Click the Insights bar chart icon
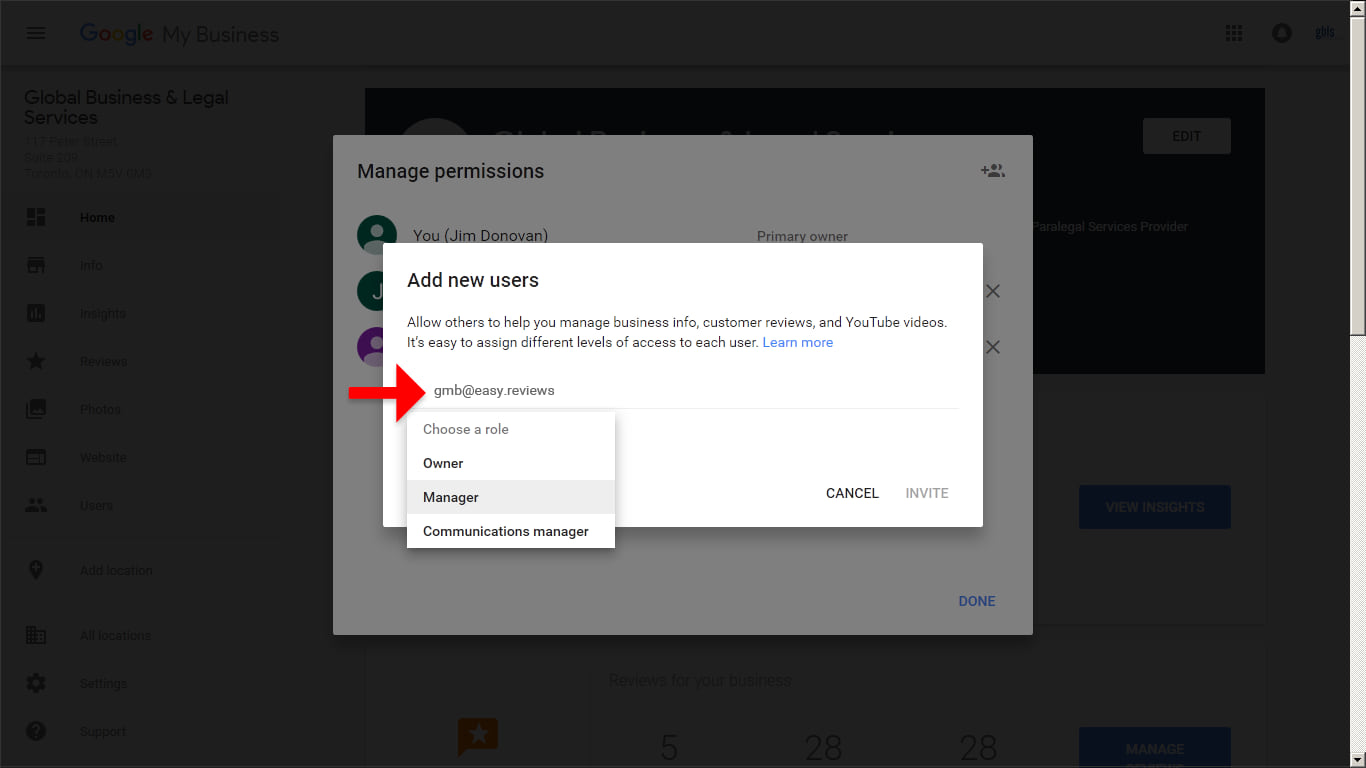This screenshot has height=768, width=1366. [x=36, y=313]
